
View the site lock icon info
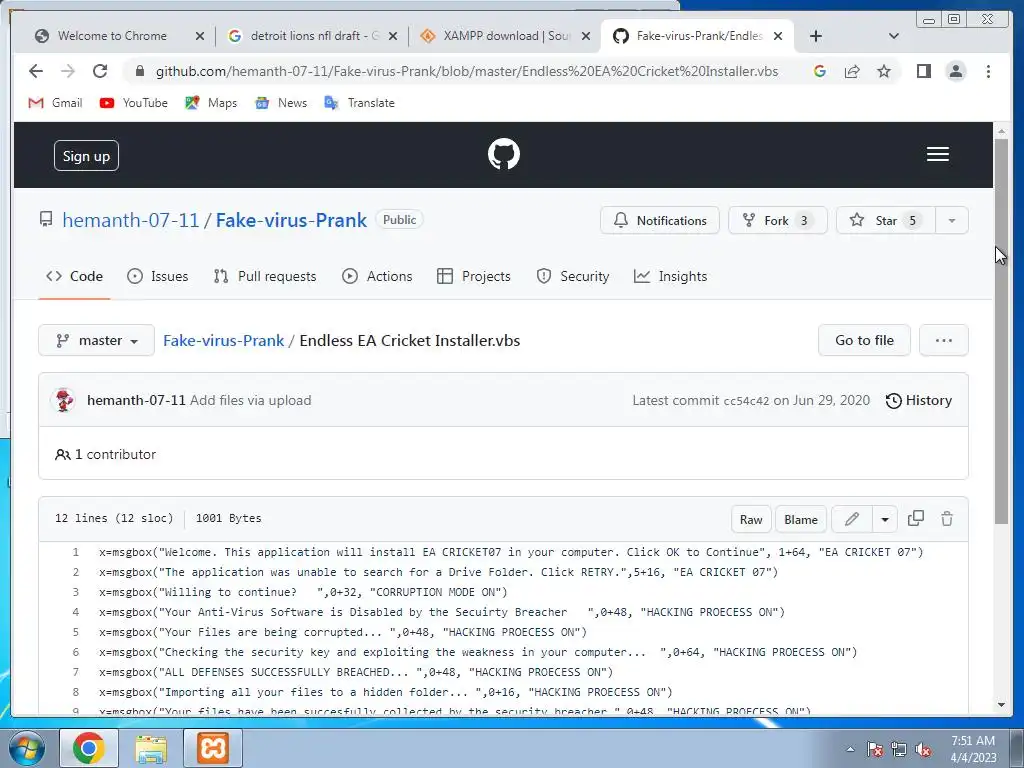(139, 71)
